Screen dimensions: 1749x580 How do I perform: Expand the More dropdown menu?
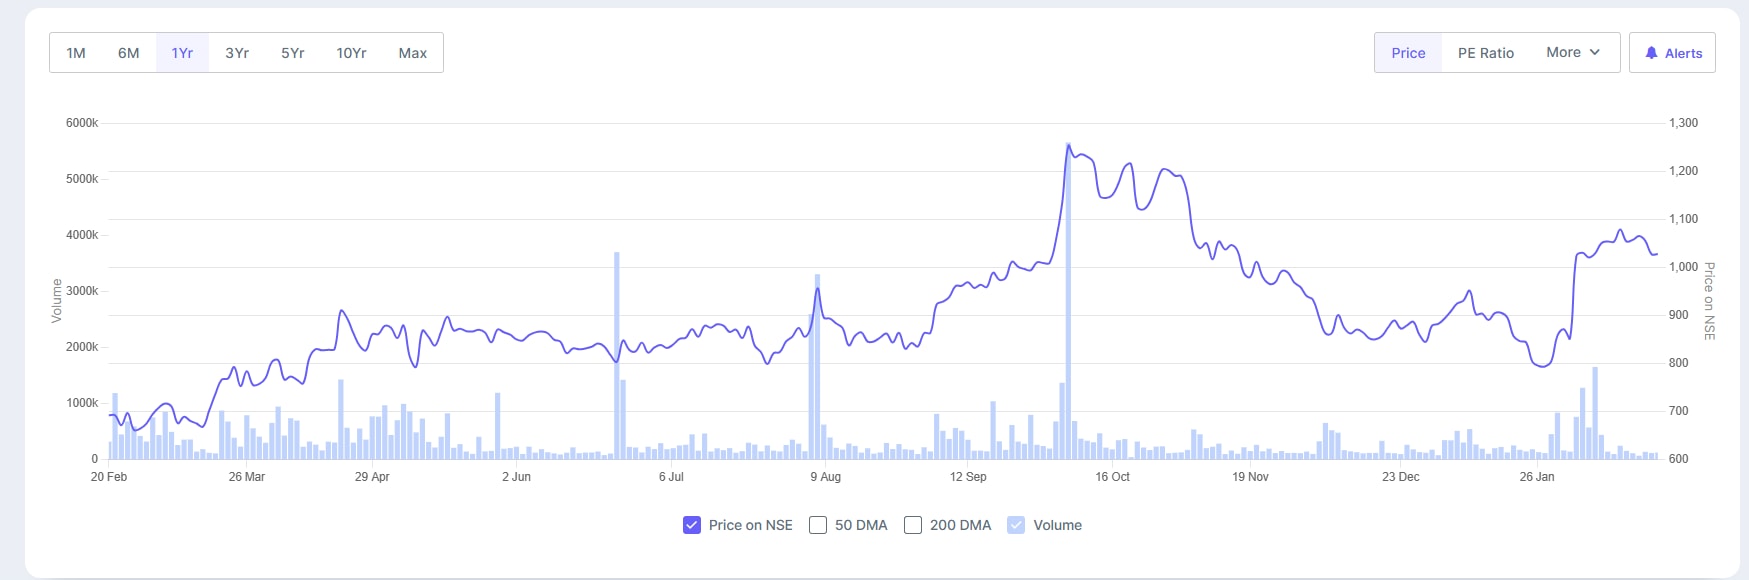(1573, 52)
